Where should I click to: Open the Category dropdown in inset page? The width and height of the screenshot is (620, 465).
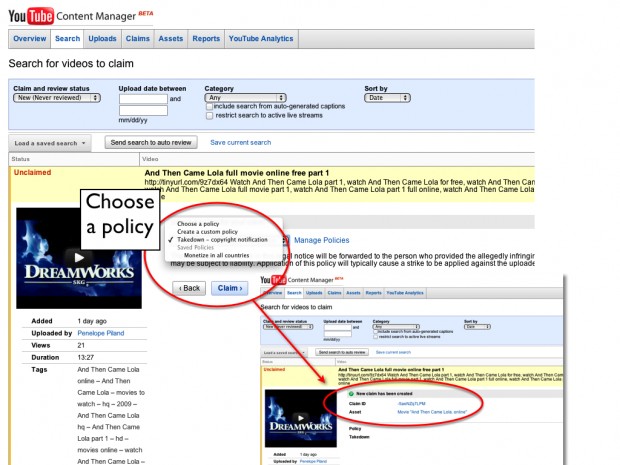click(x=396, y=327)
